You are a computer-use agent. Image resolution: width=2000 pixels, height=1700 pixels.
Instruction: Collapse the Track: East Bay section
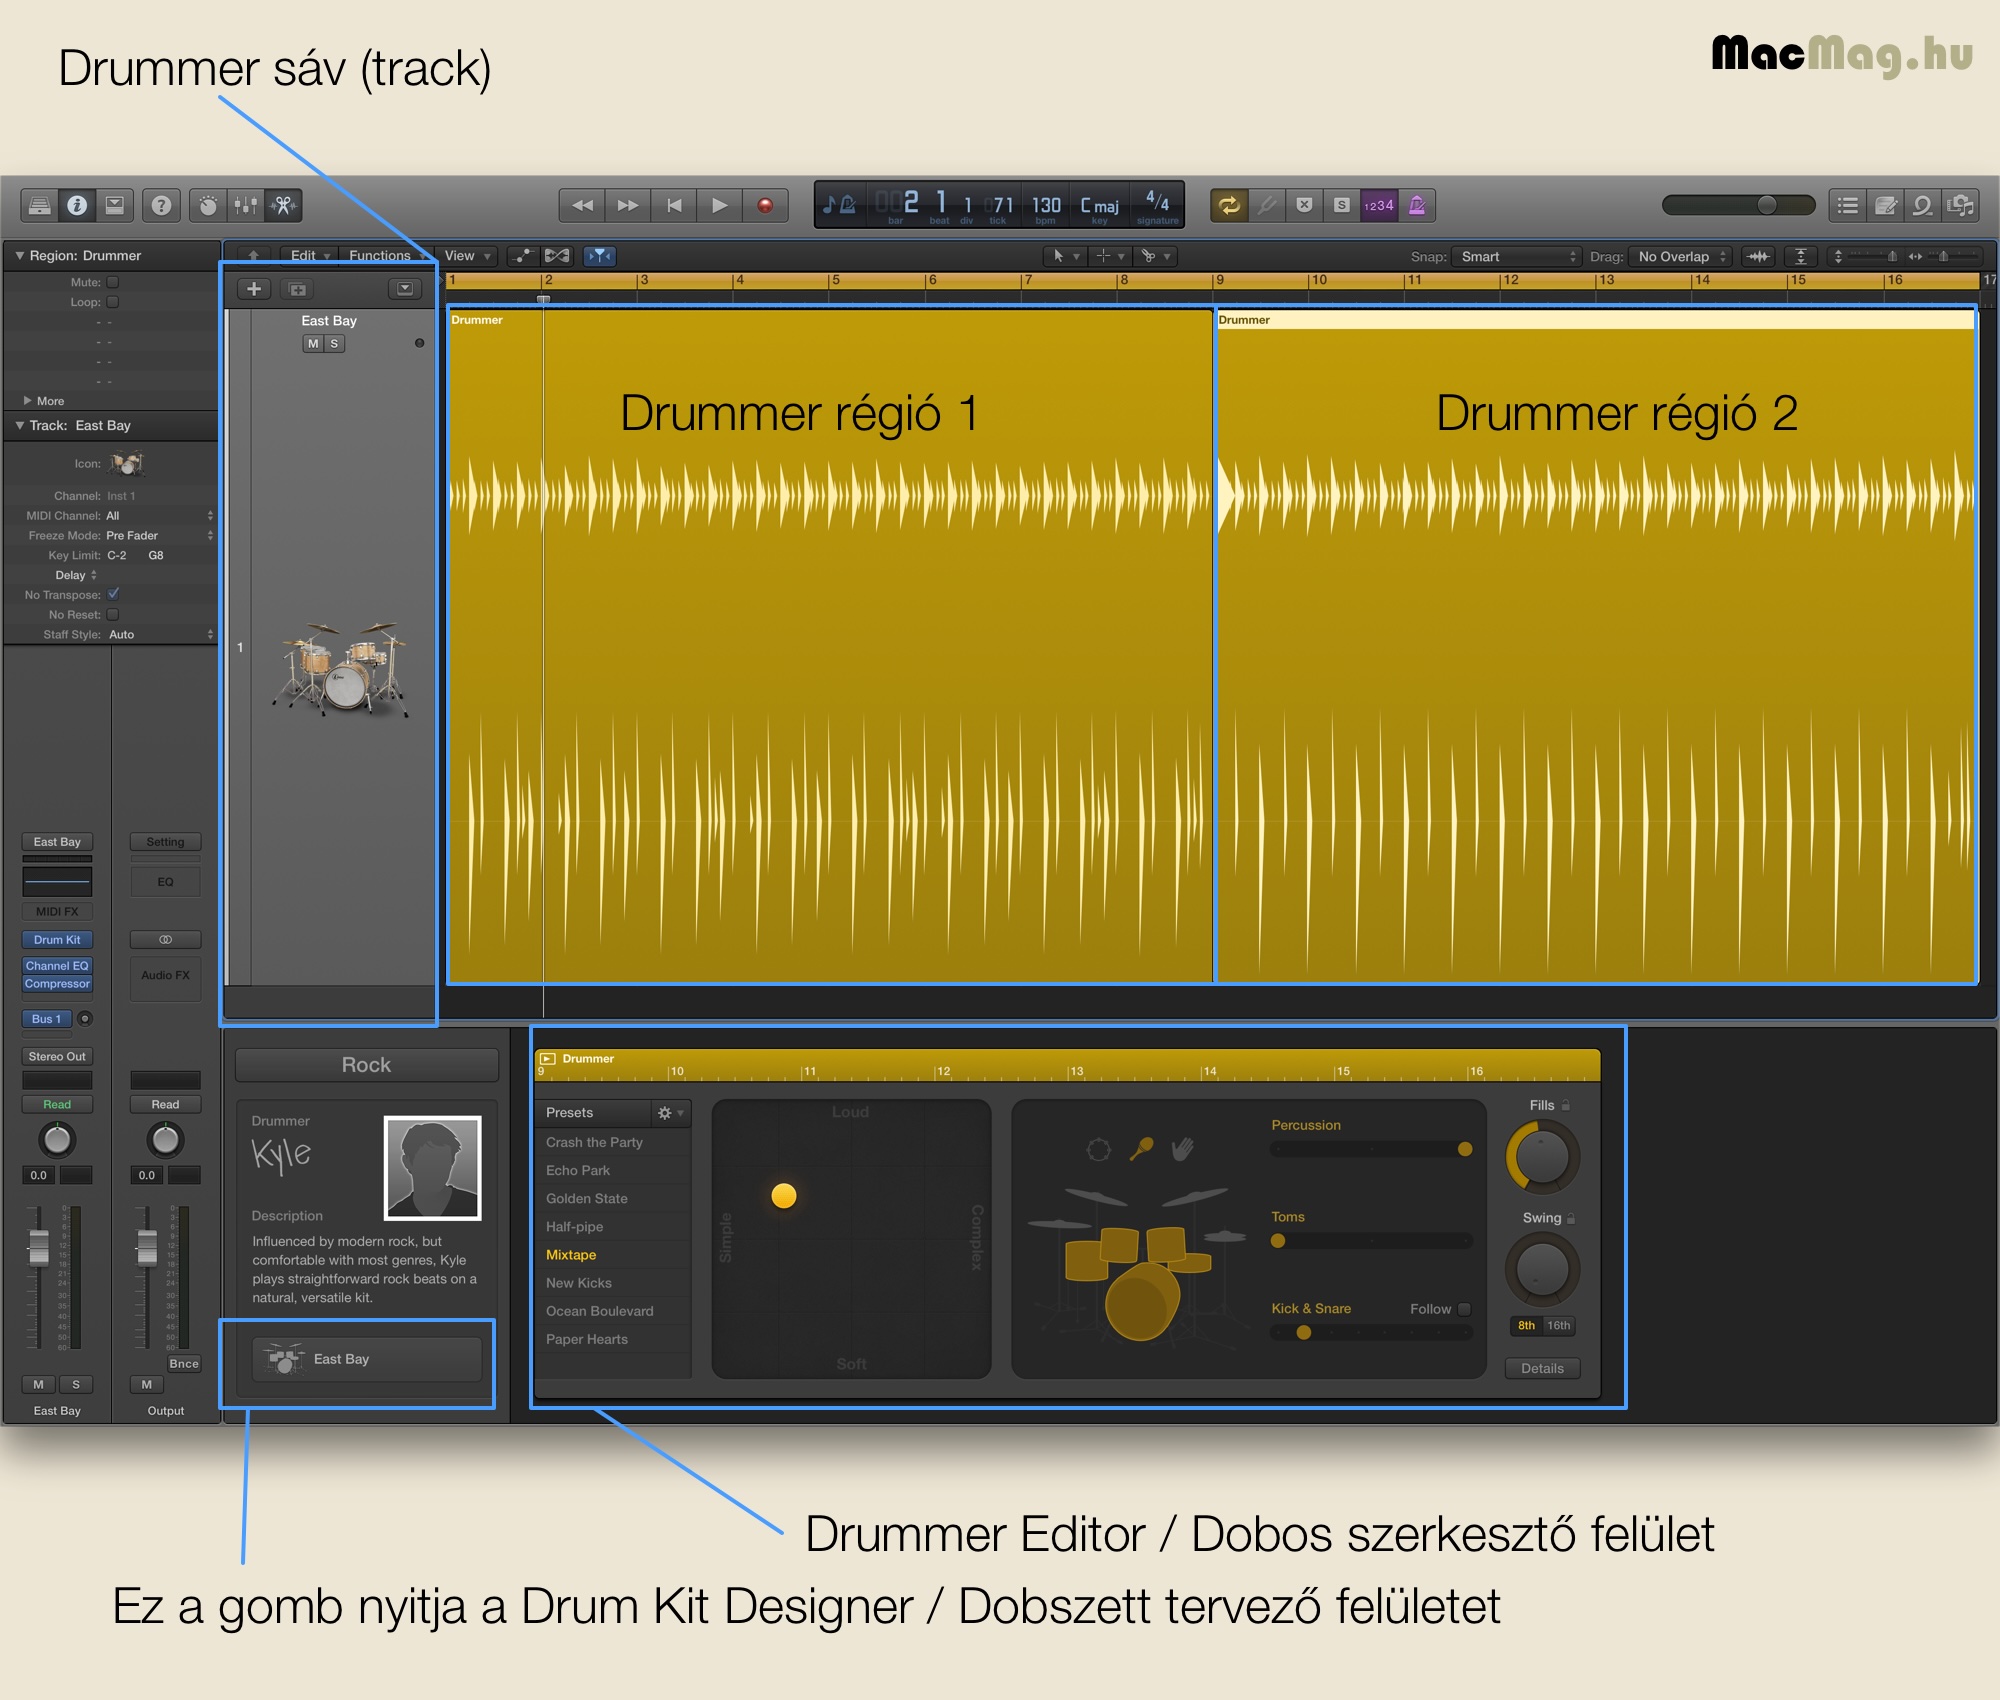coord(19,426)
